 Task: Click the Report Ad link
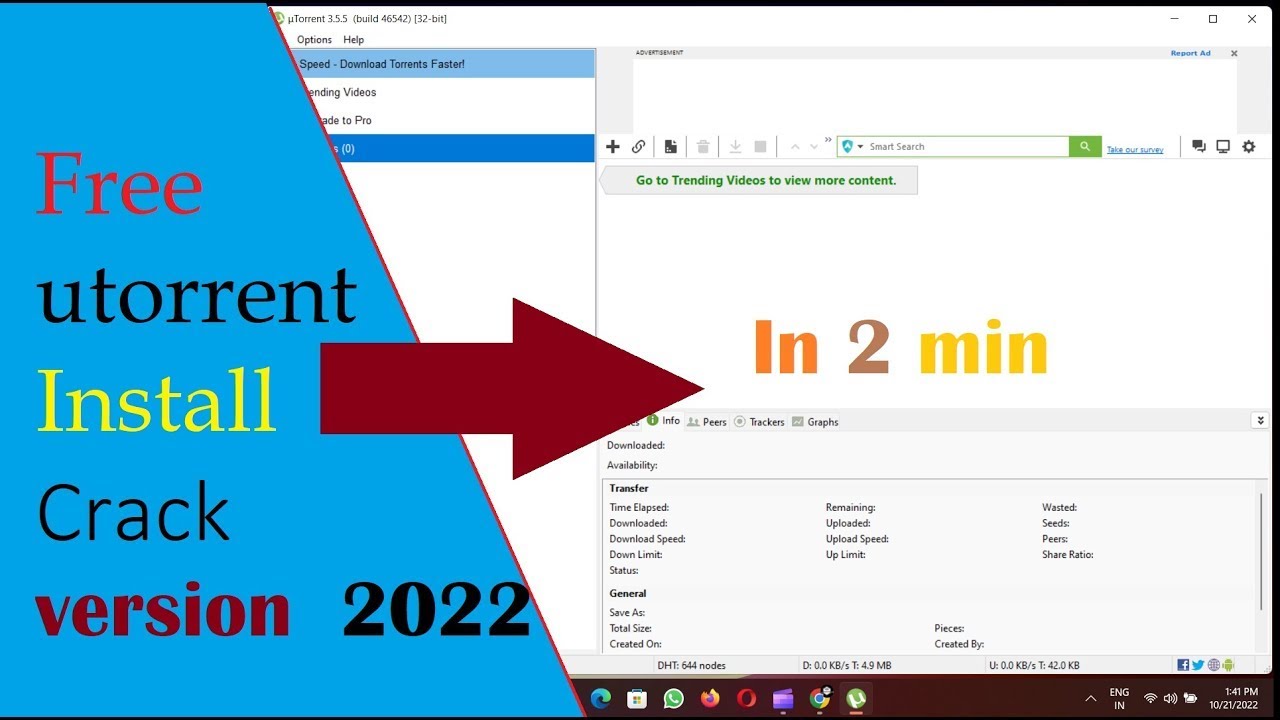(x=1190, y=53)
